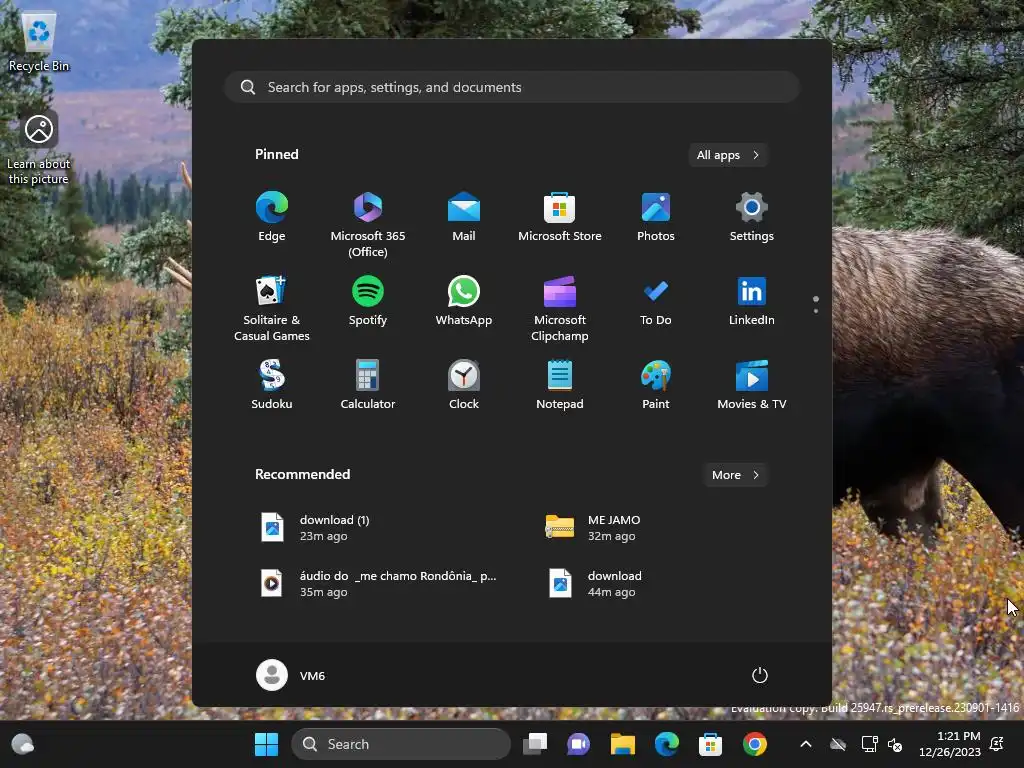Open the Spotify app
Screen dimensions: 1024x768
point(368,301)
